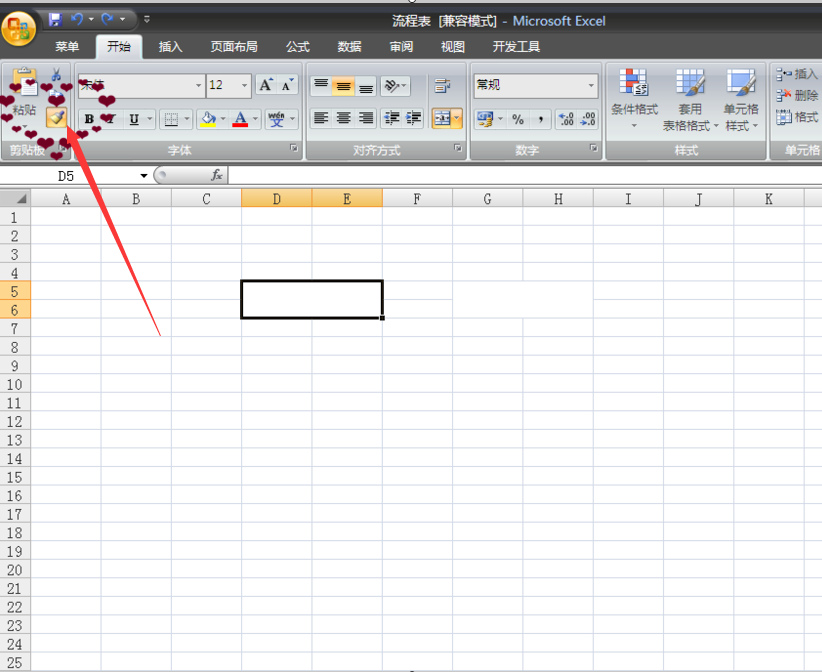
Task: Apply percent style to the cell
Action: tap(518, 120)
